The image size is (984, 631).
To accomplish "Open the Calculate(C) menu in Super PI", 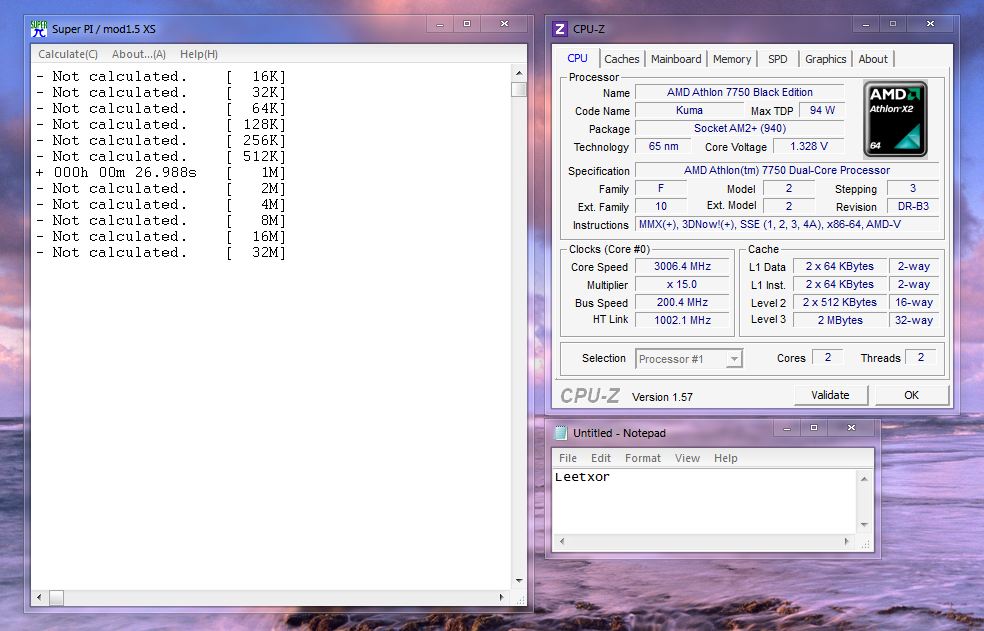I will pos(68,54).
